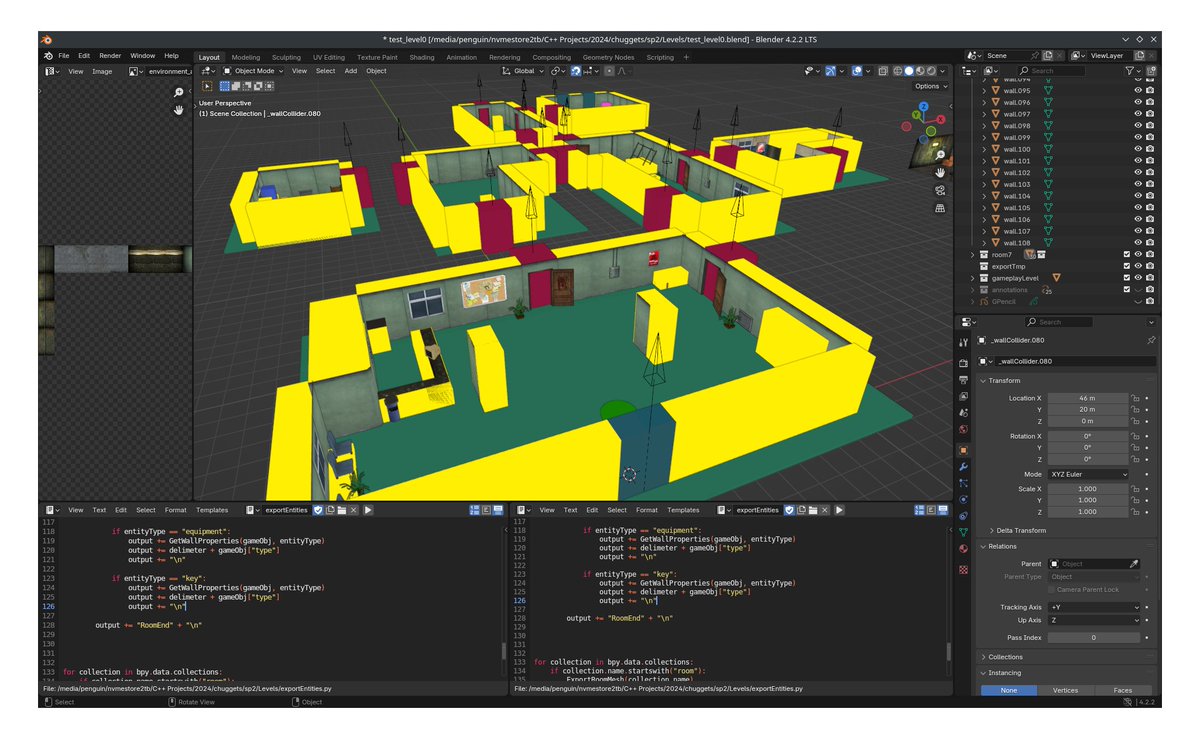Viewport: 1200px width, 753px height.
Task: Click the search field in the Properties editor
Action: pyautogui.click(x=1060, y=321)
